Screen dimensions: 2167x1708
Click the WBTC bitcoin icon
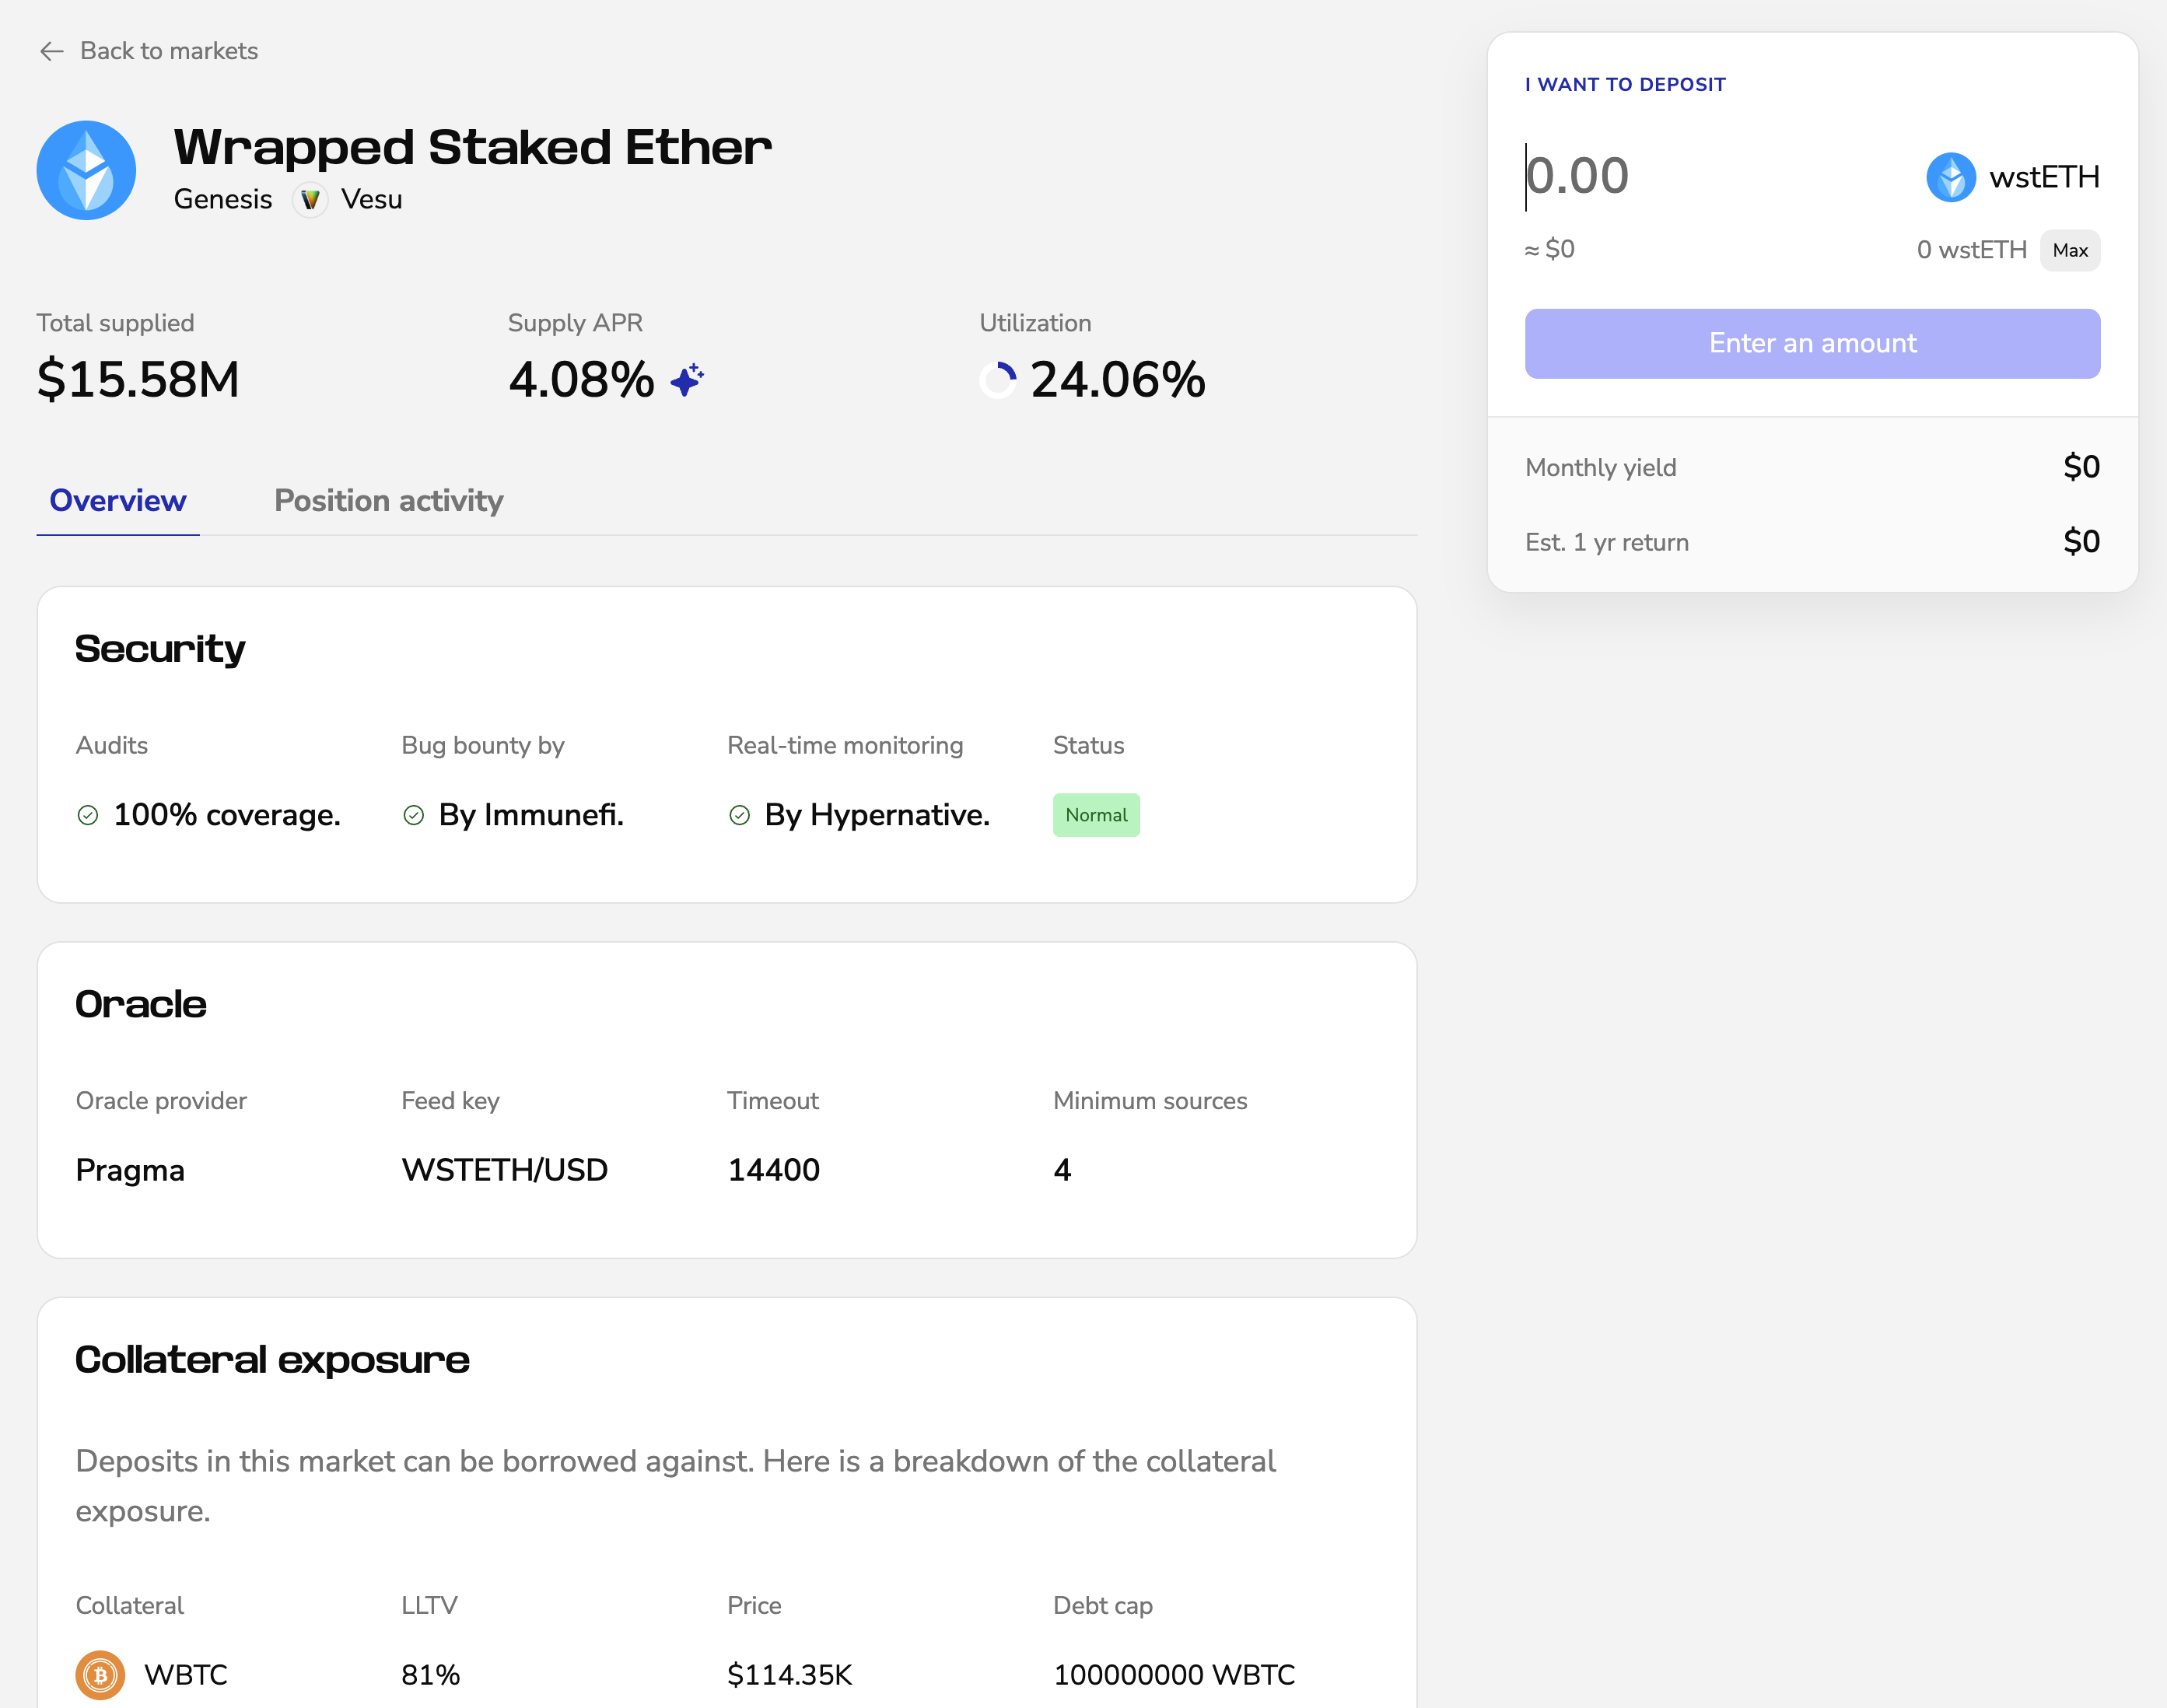100,1674
